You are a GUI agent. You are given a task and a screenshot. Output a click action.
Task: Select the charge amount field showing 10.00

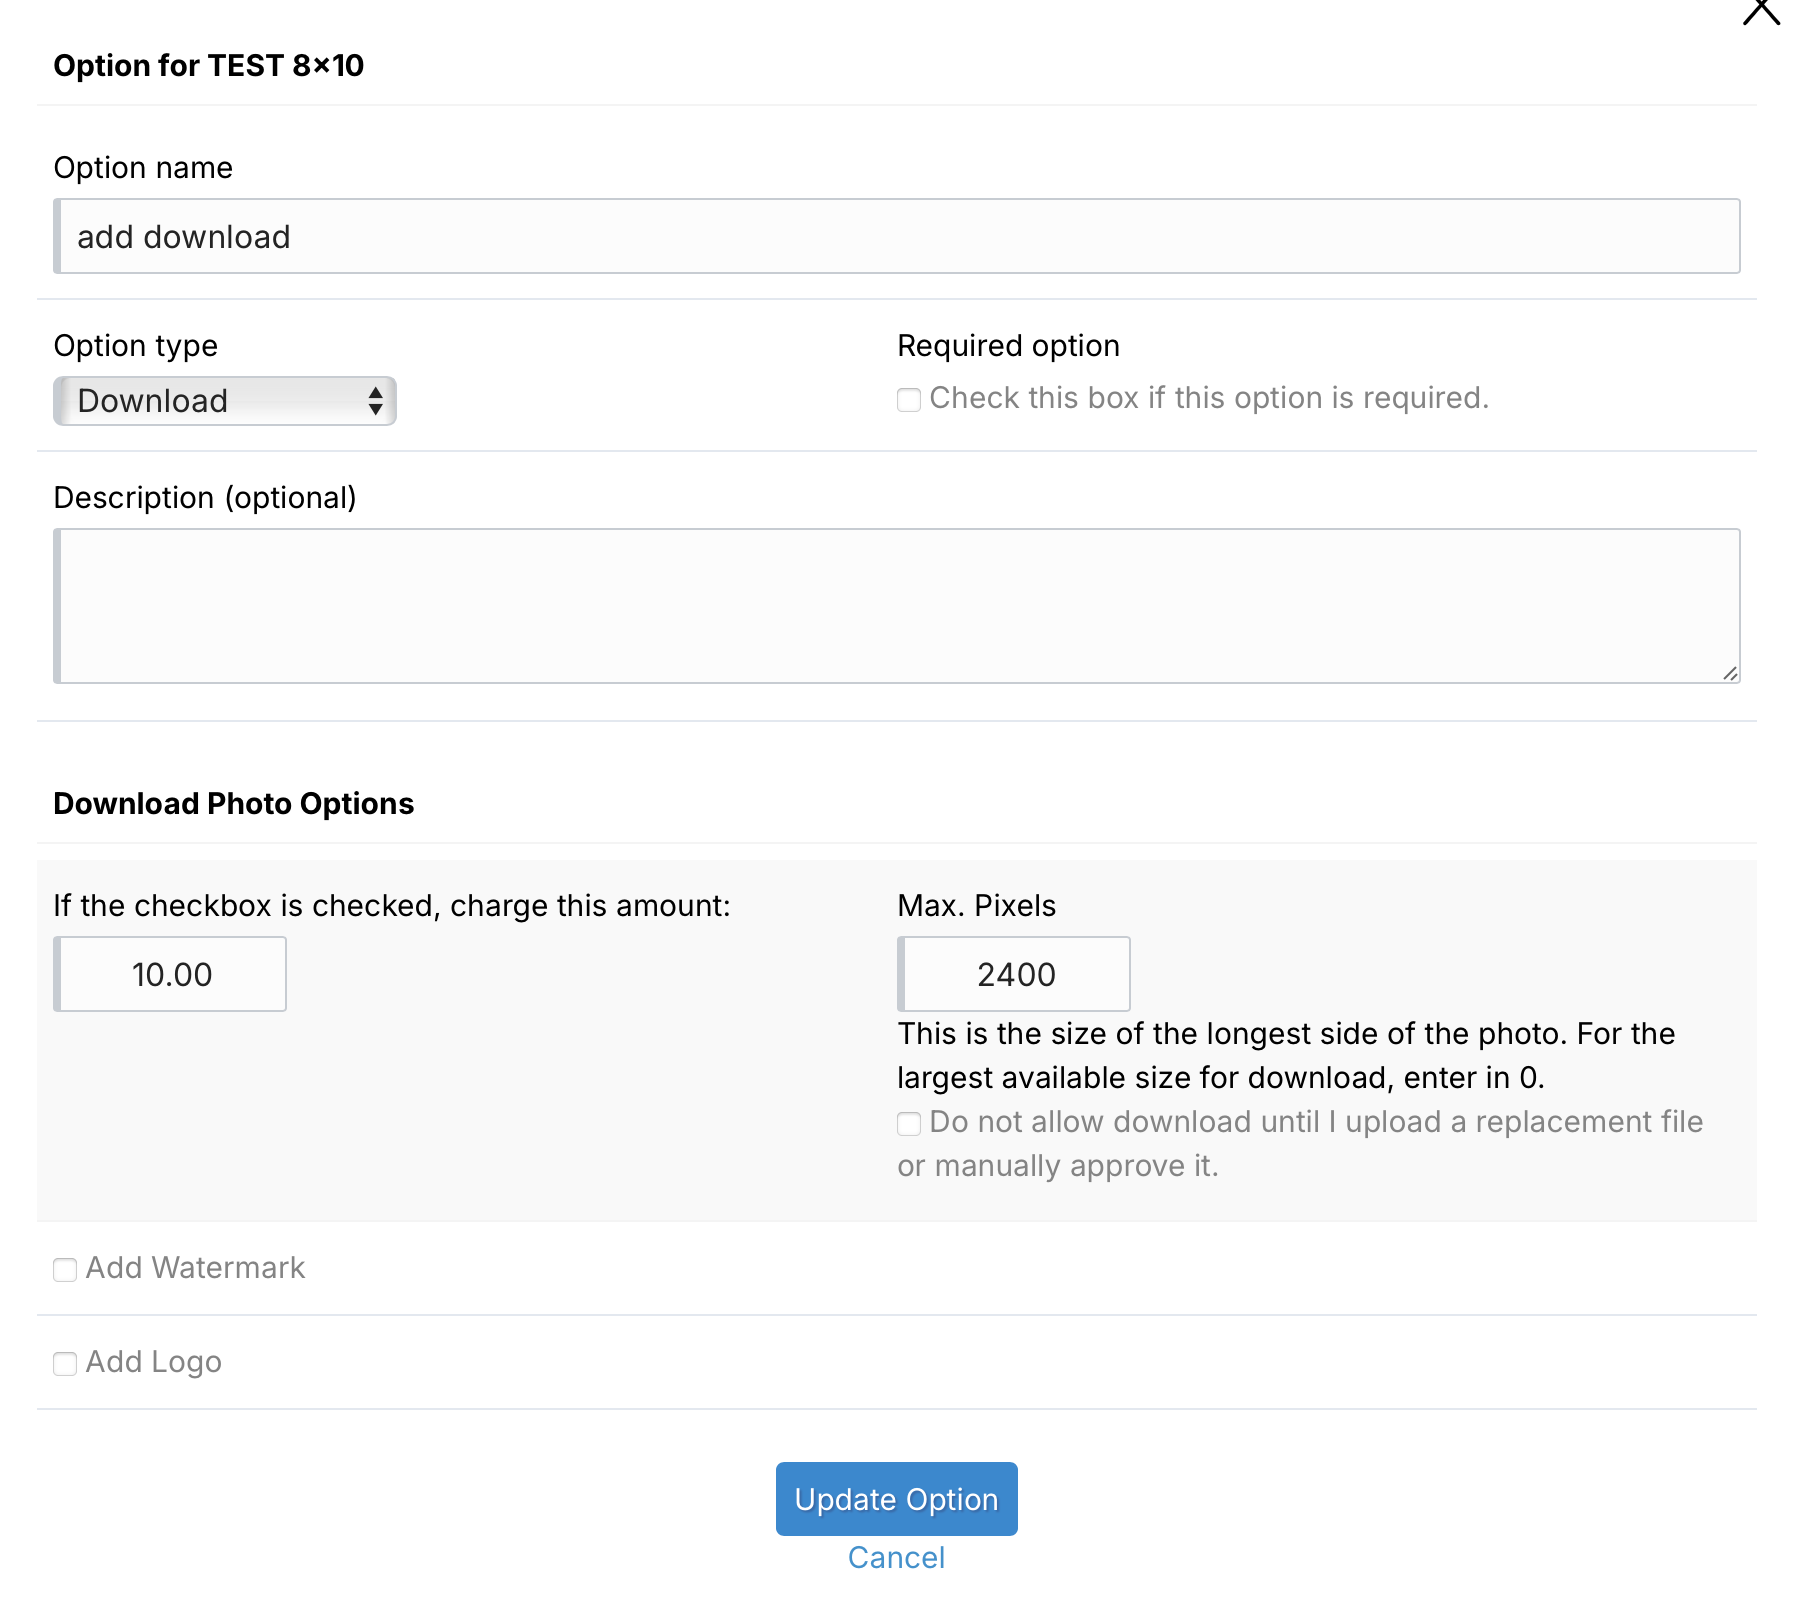[170, 974]
